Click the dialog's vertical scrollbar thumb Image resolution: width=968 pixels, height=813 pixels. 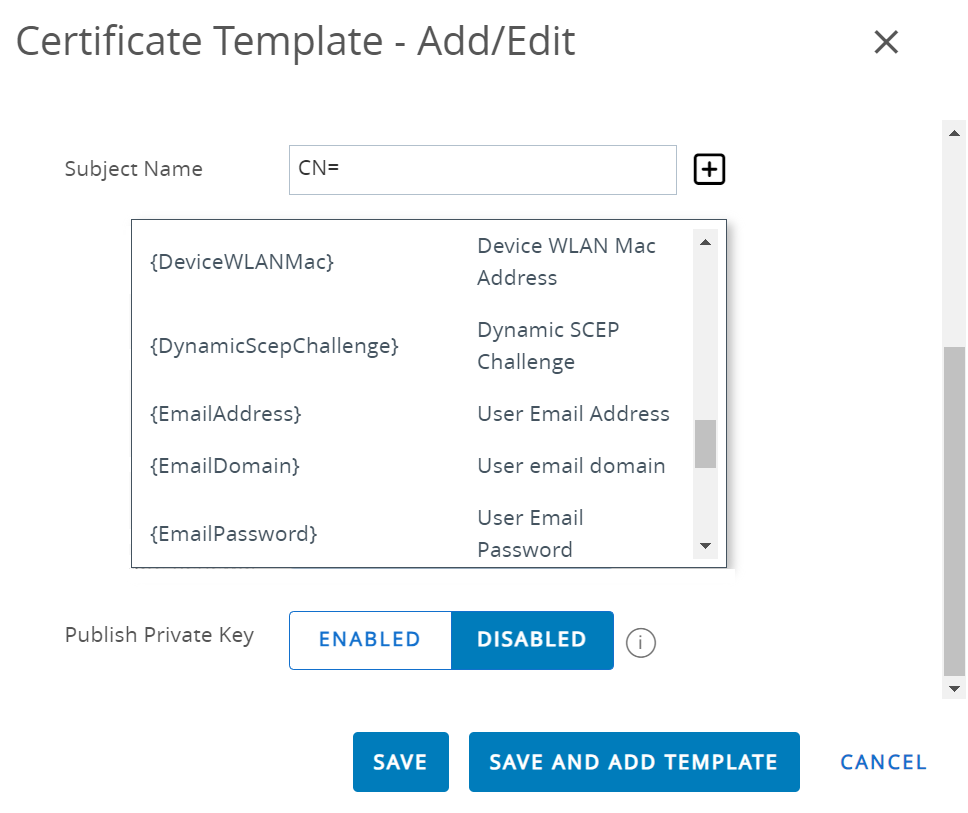pyautogui.click(x=954, y=510)
